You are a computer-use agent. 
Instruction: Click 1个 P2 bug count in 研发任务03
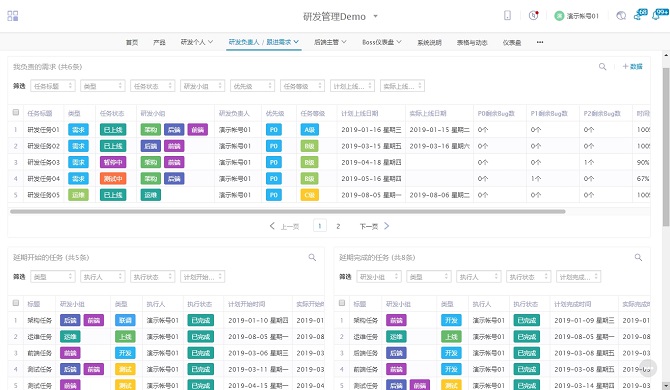589,162
